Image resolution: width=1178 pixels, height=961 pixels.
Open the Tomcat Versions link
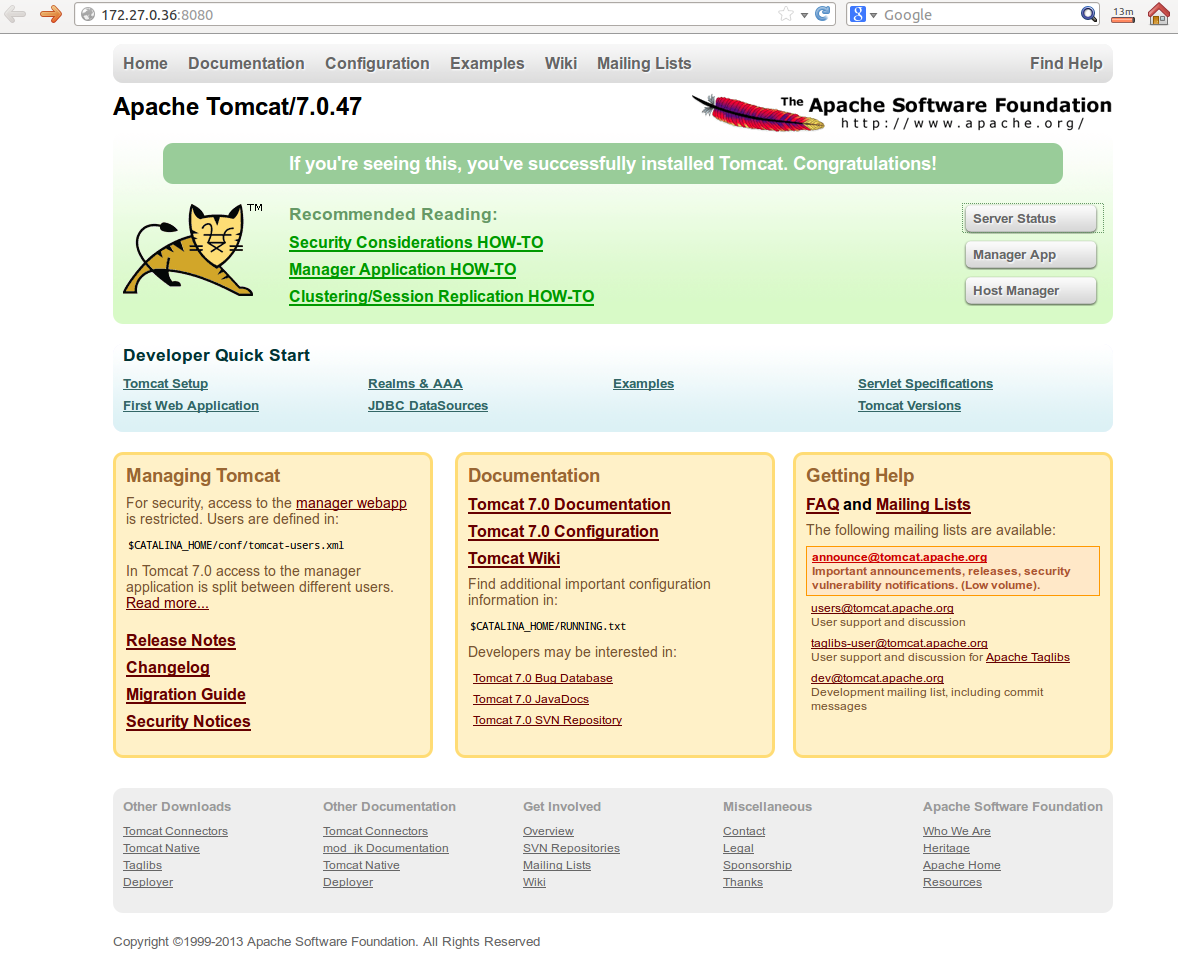click(x=909, y=406)
